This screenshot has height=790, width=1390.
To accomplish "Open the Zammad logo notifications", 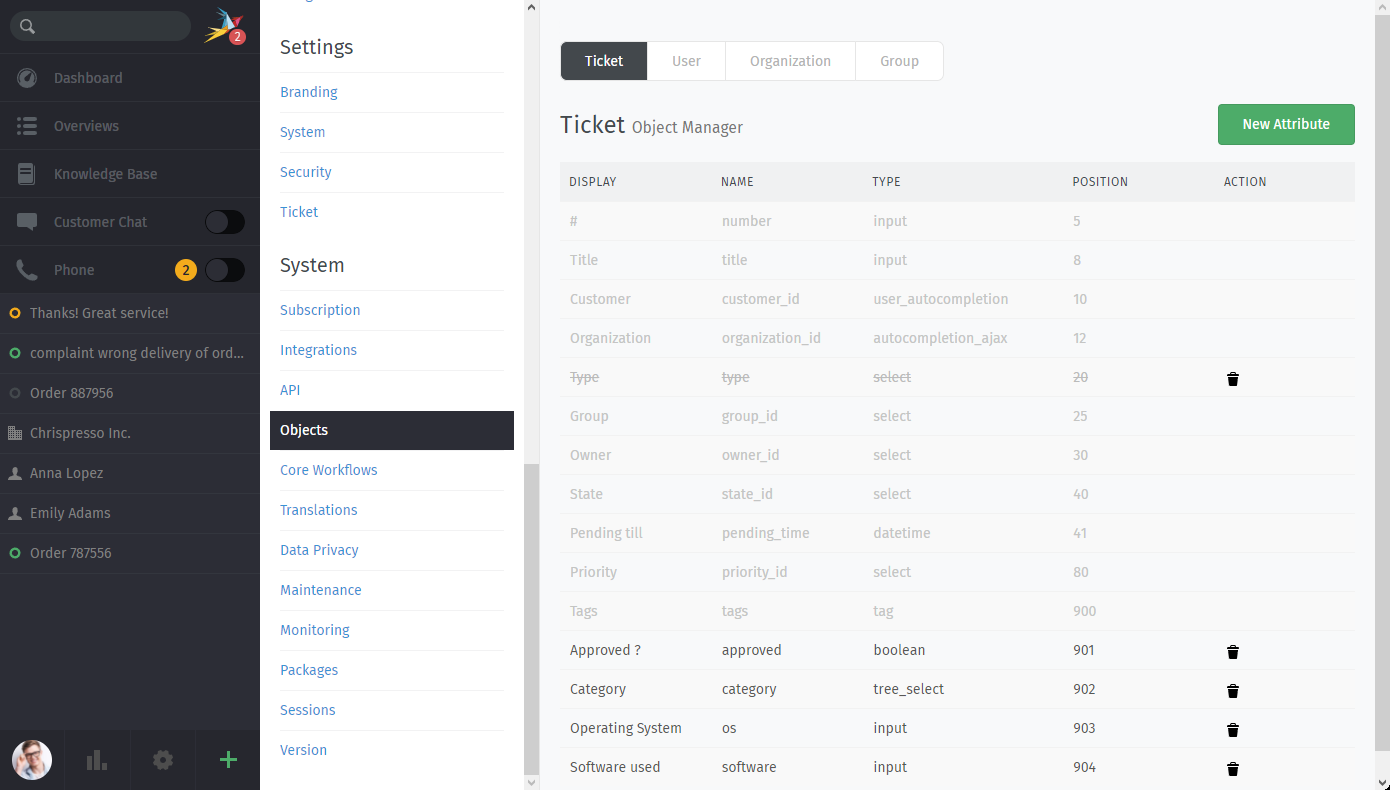I will (224, 26).
